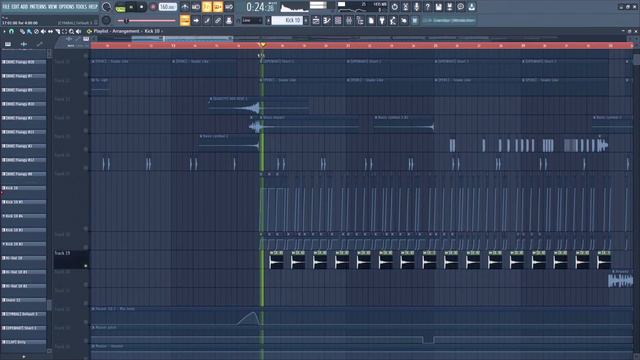The image size is (640, 360).
Task: Click Playlist - Arrangement breadcrumb
Action: [116, 31]
